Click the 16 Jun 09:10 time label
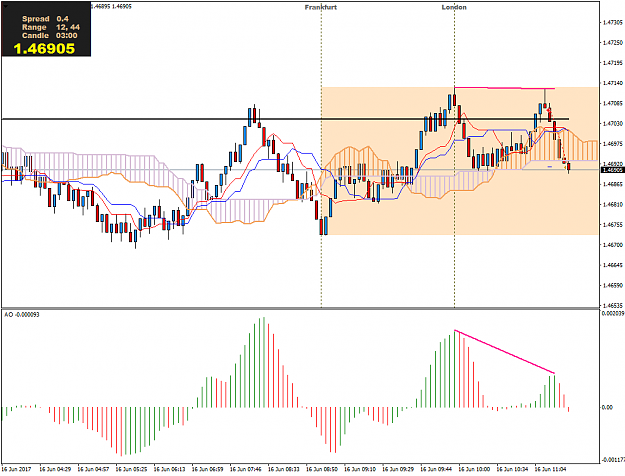The width and height of the screenshot is (625, 476). [x=360, y=469]
